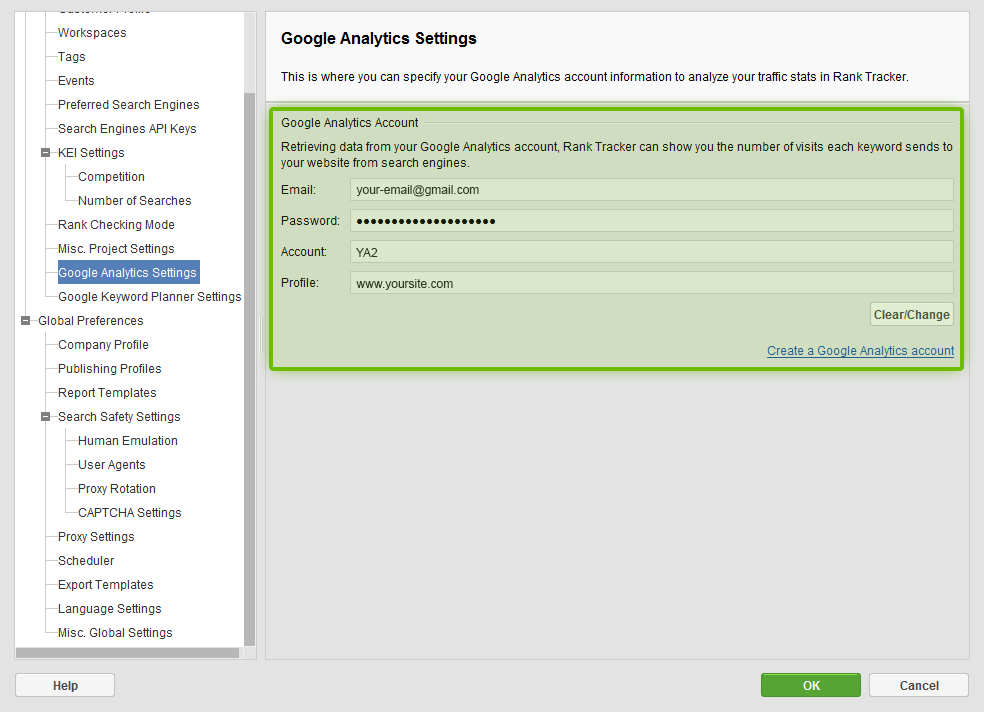Click the settings tree horizontal scrollbar
Image resolution: width=984 pixels, height=712 pixels.
[x=127, y=653]
